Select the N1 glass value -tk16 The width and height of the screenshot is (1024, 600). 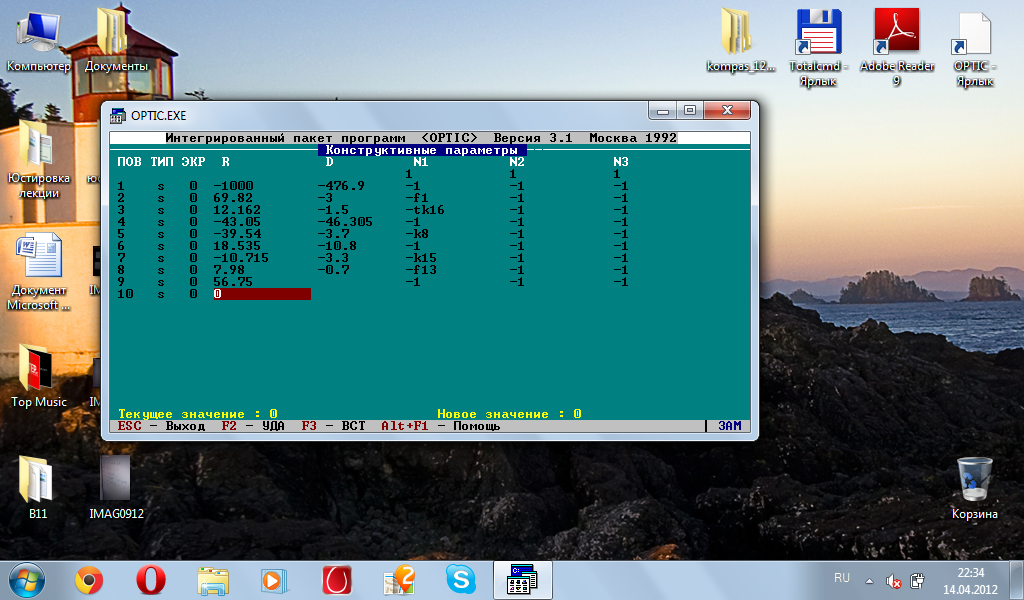point(425,210)
